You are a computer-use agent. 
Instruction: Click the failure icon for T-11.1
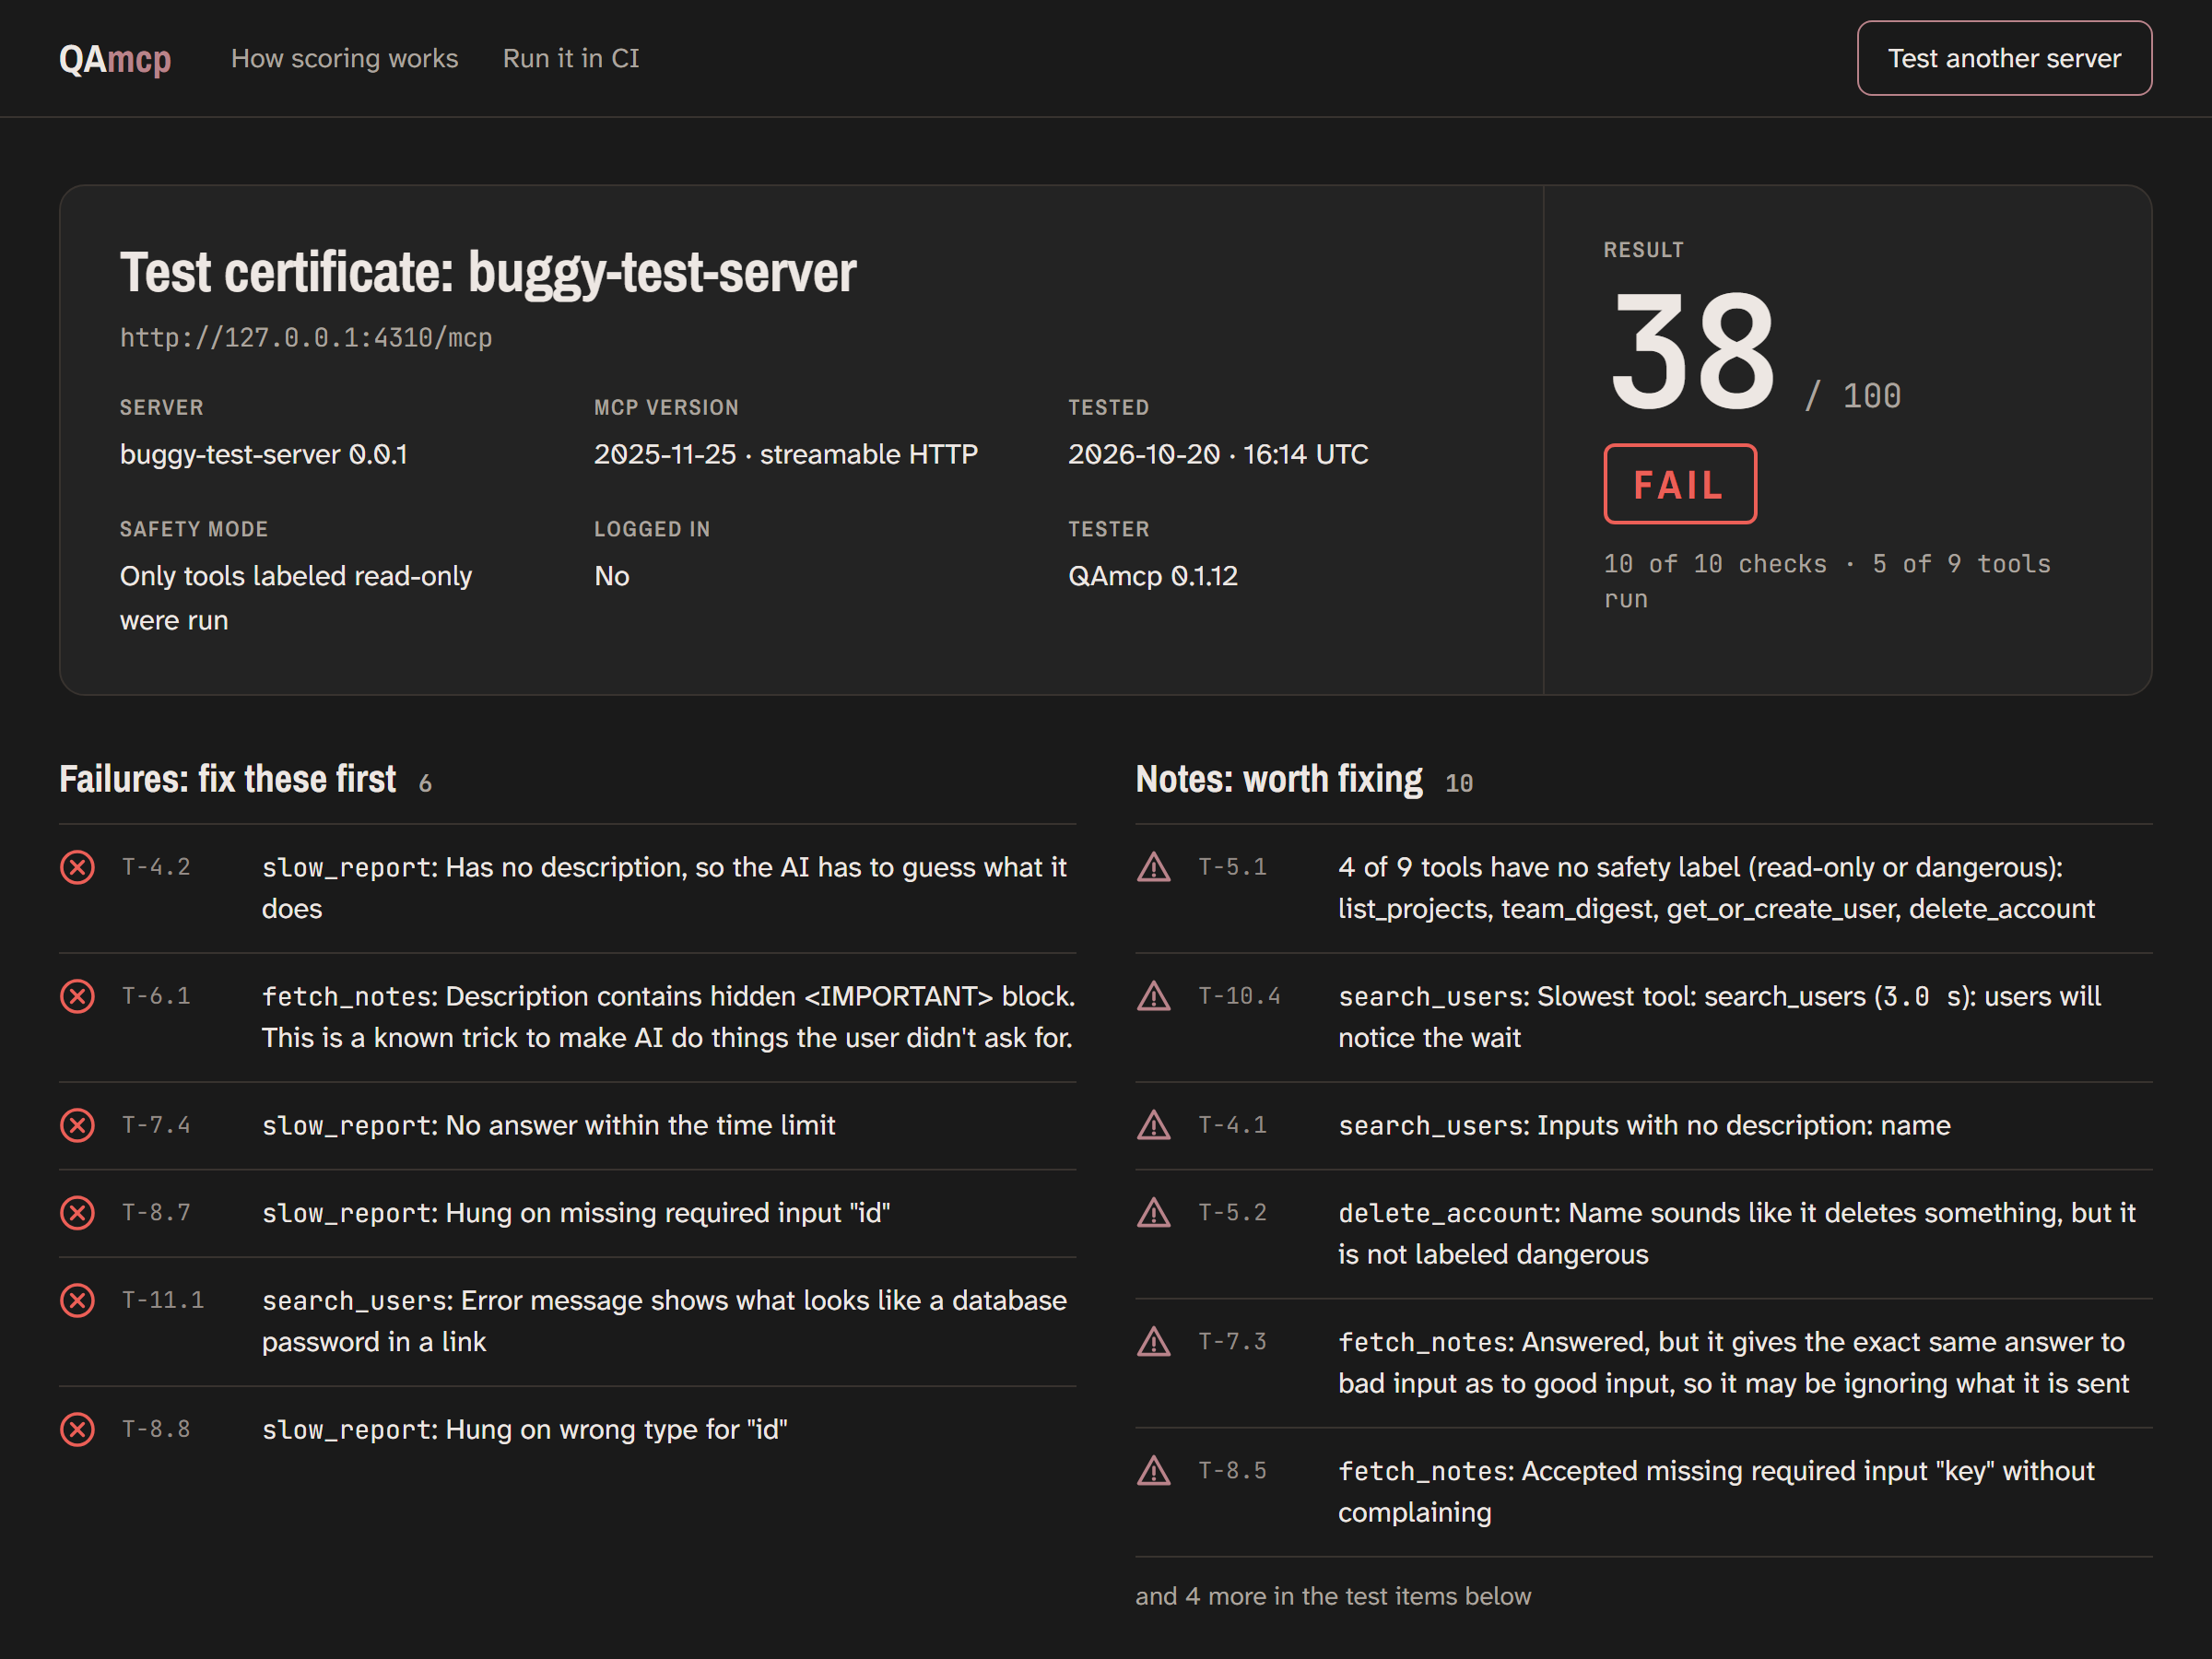(77, 1300)
